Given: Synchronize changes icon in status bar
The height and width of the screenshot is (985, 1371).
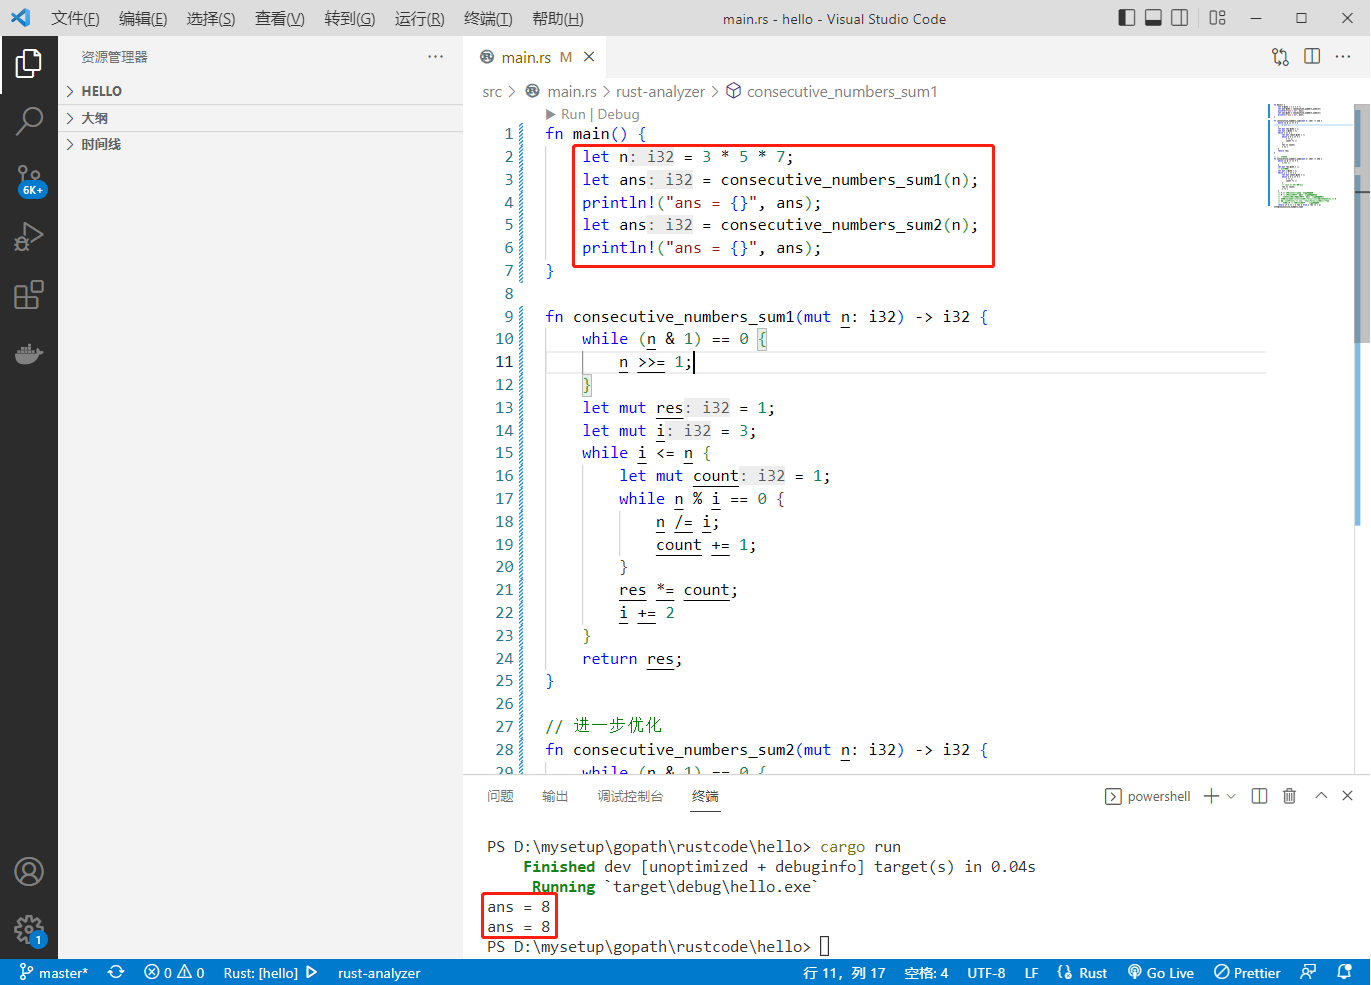Looking at the screenshot, I should [x=116, y=973].
